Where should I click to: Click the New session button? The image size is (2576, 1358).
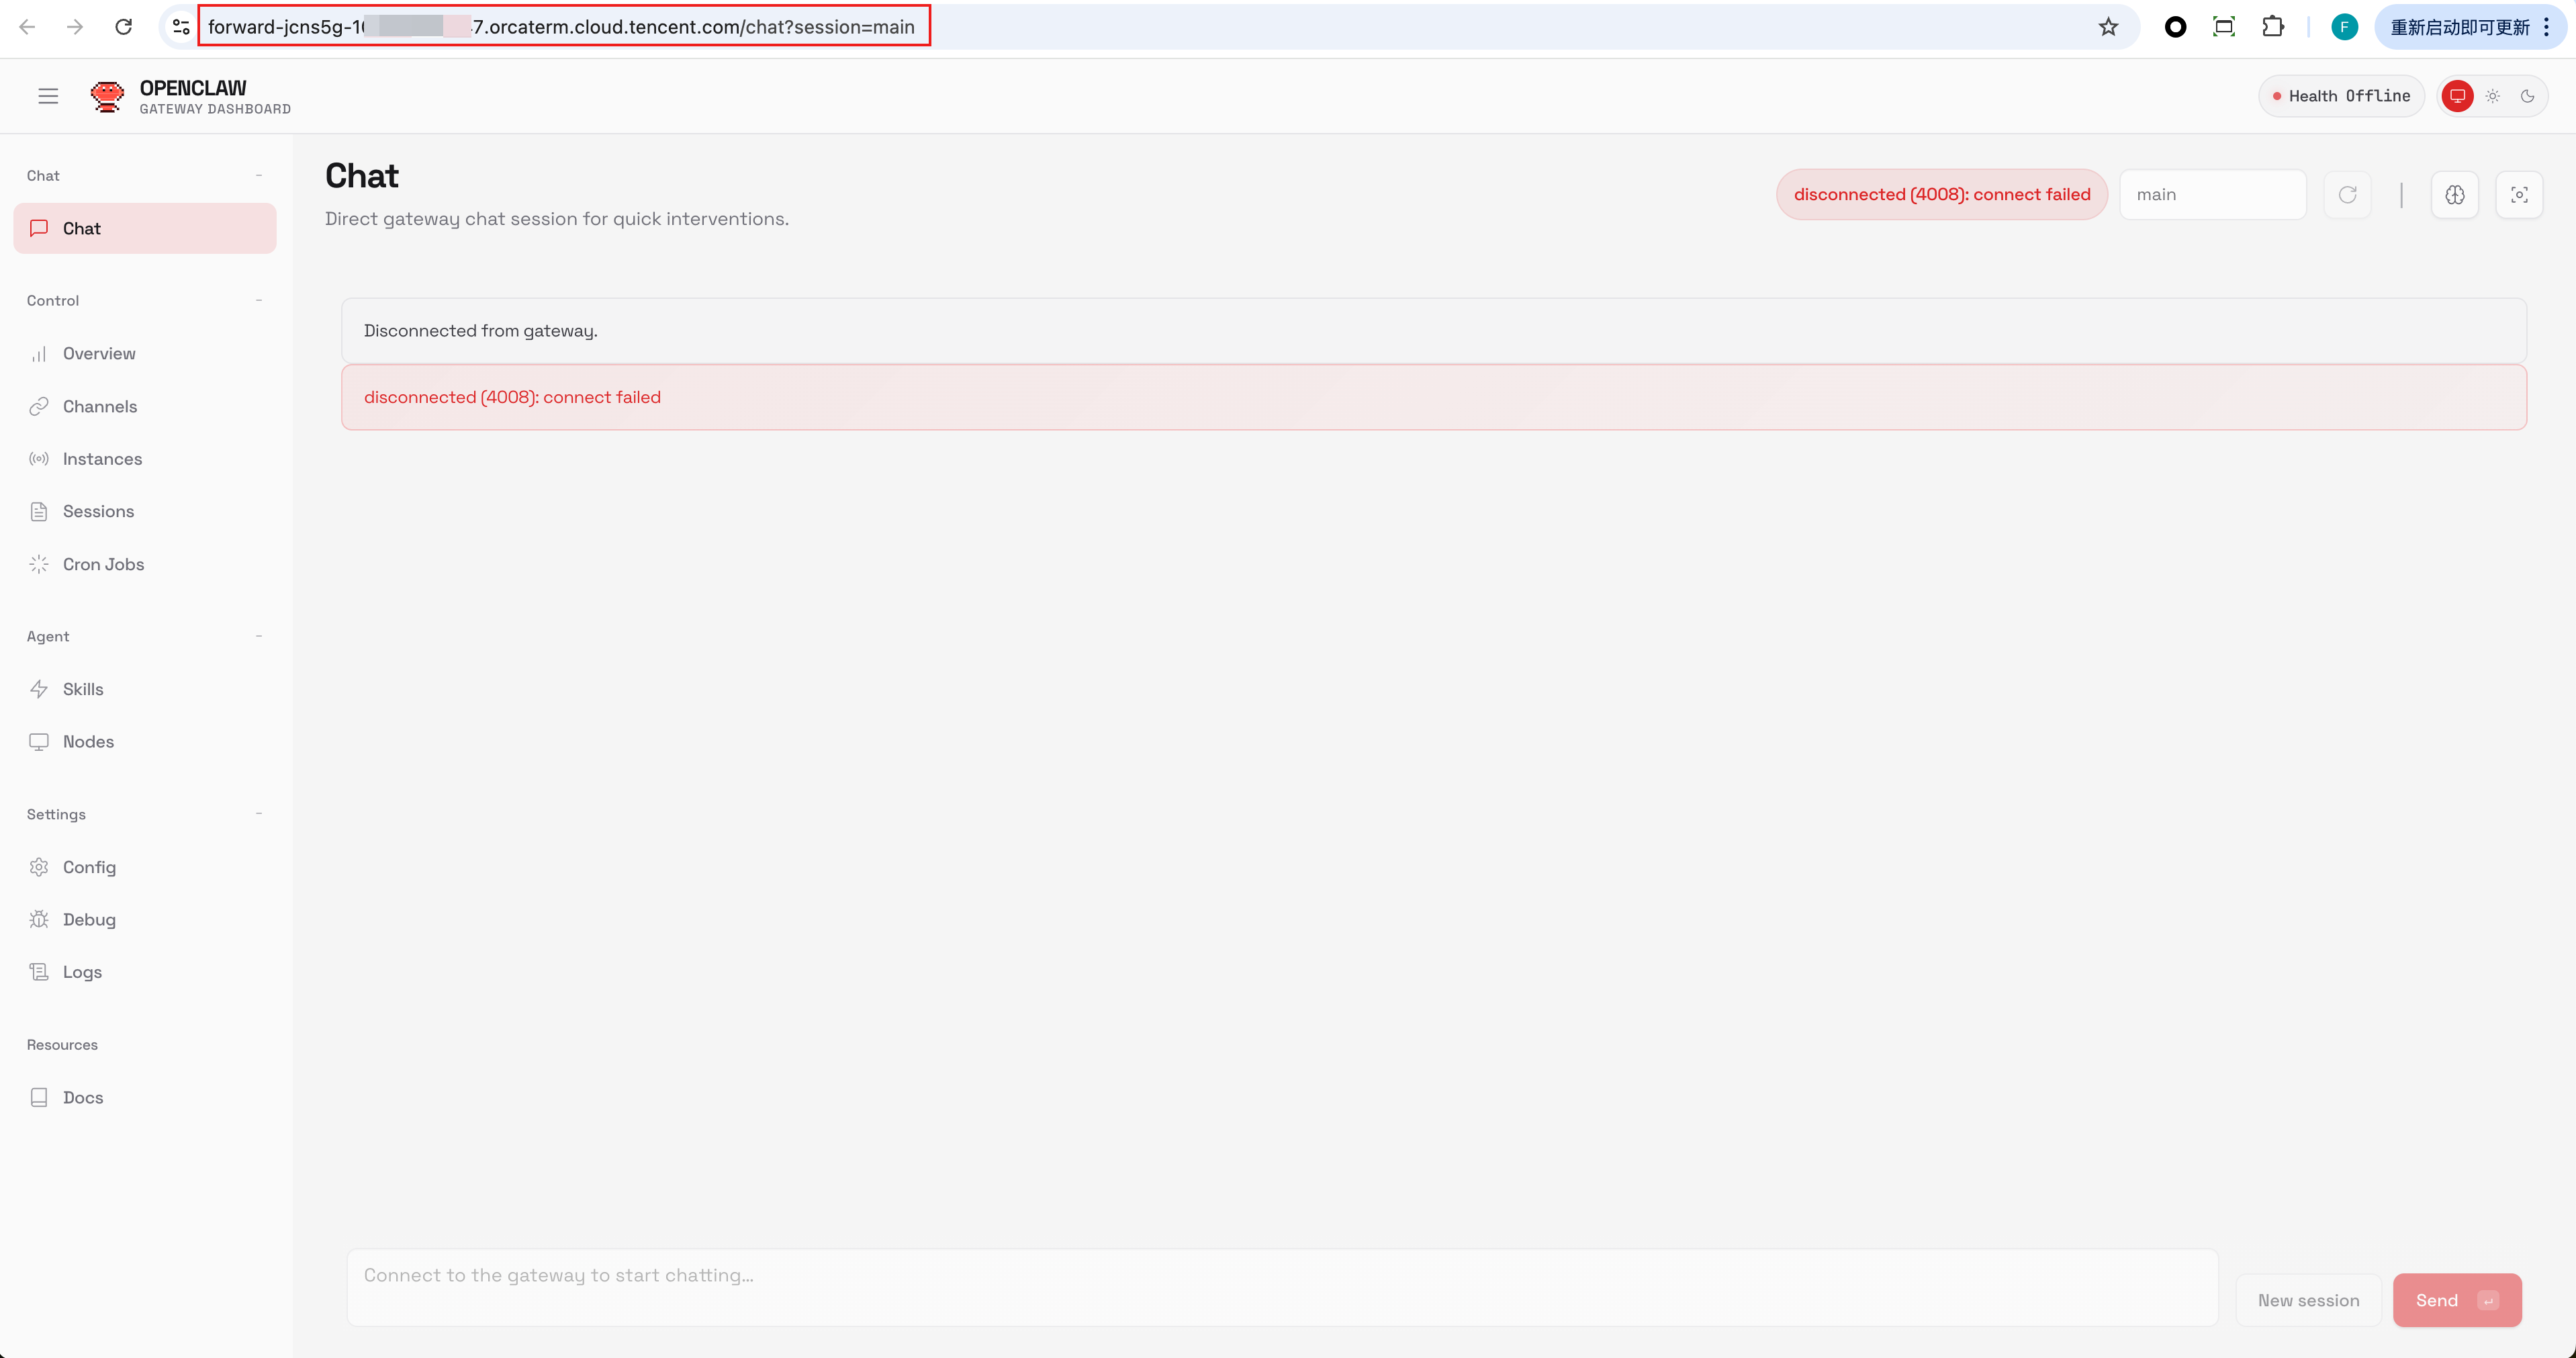[2308, 1300]
